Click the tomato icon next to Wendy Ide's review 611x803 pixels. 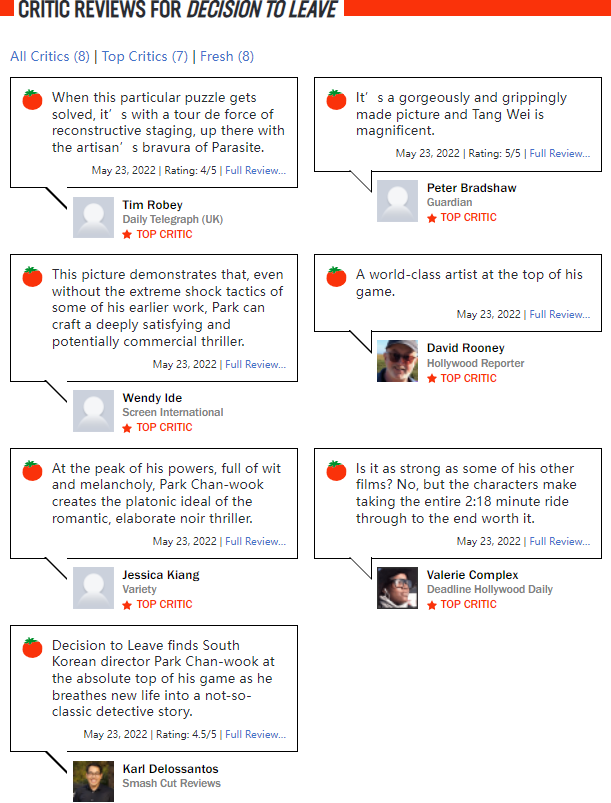[x=32, y=277]
